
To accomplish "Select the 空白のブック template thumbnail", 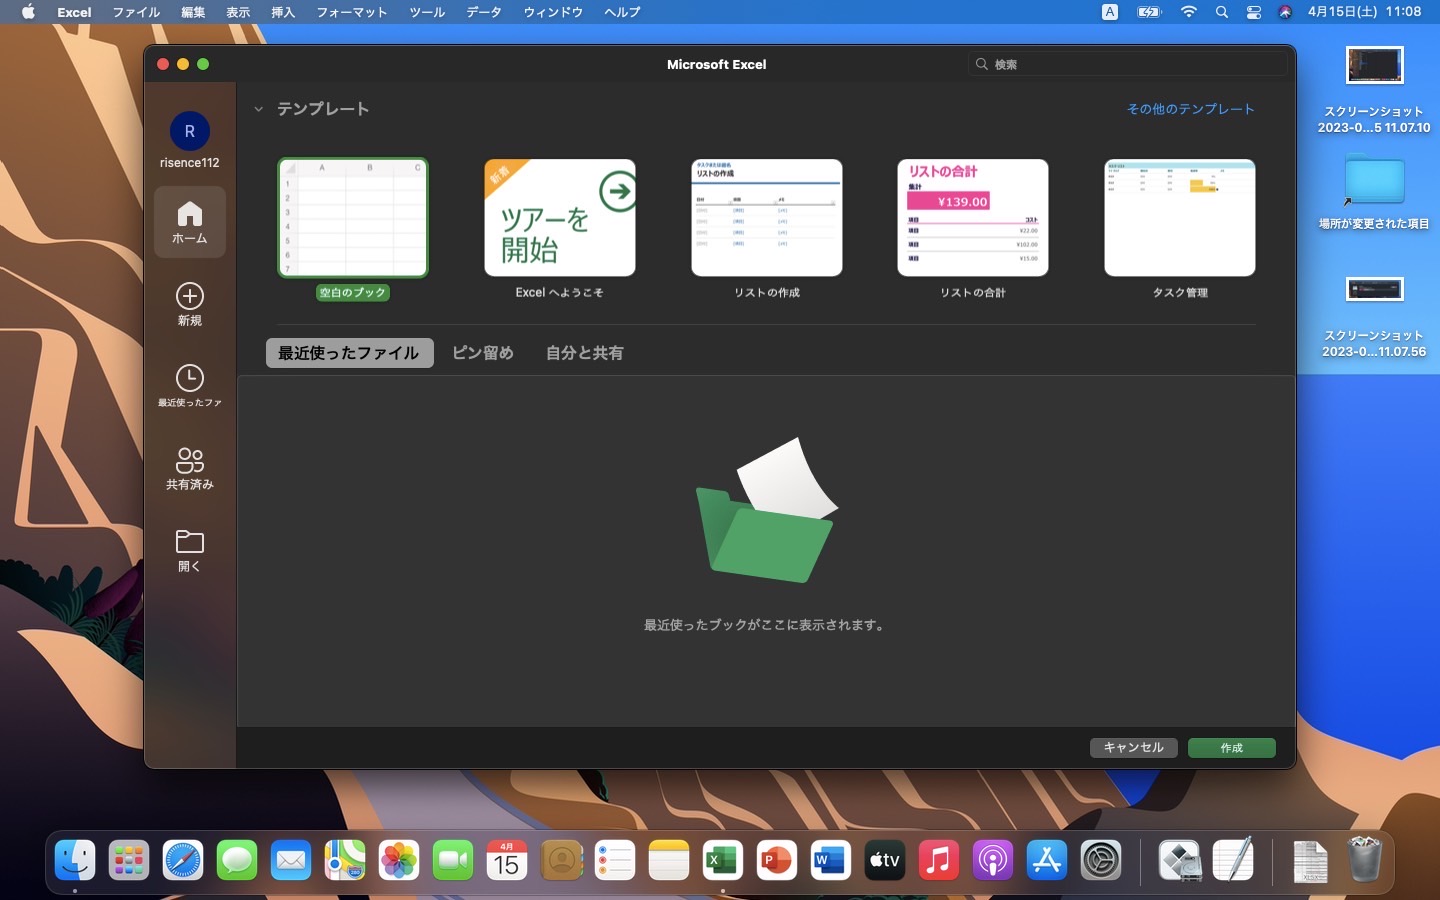I will [353, 218].
